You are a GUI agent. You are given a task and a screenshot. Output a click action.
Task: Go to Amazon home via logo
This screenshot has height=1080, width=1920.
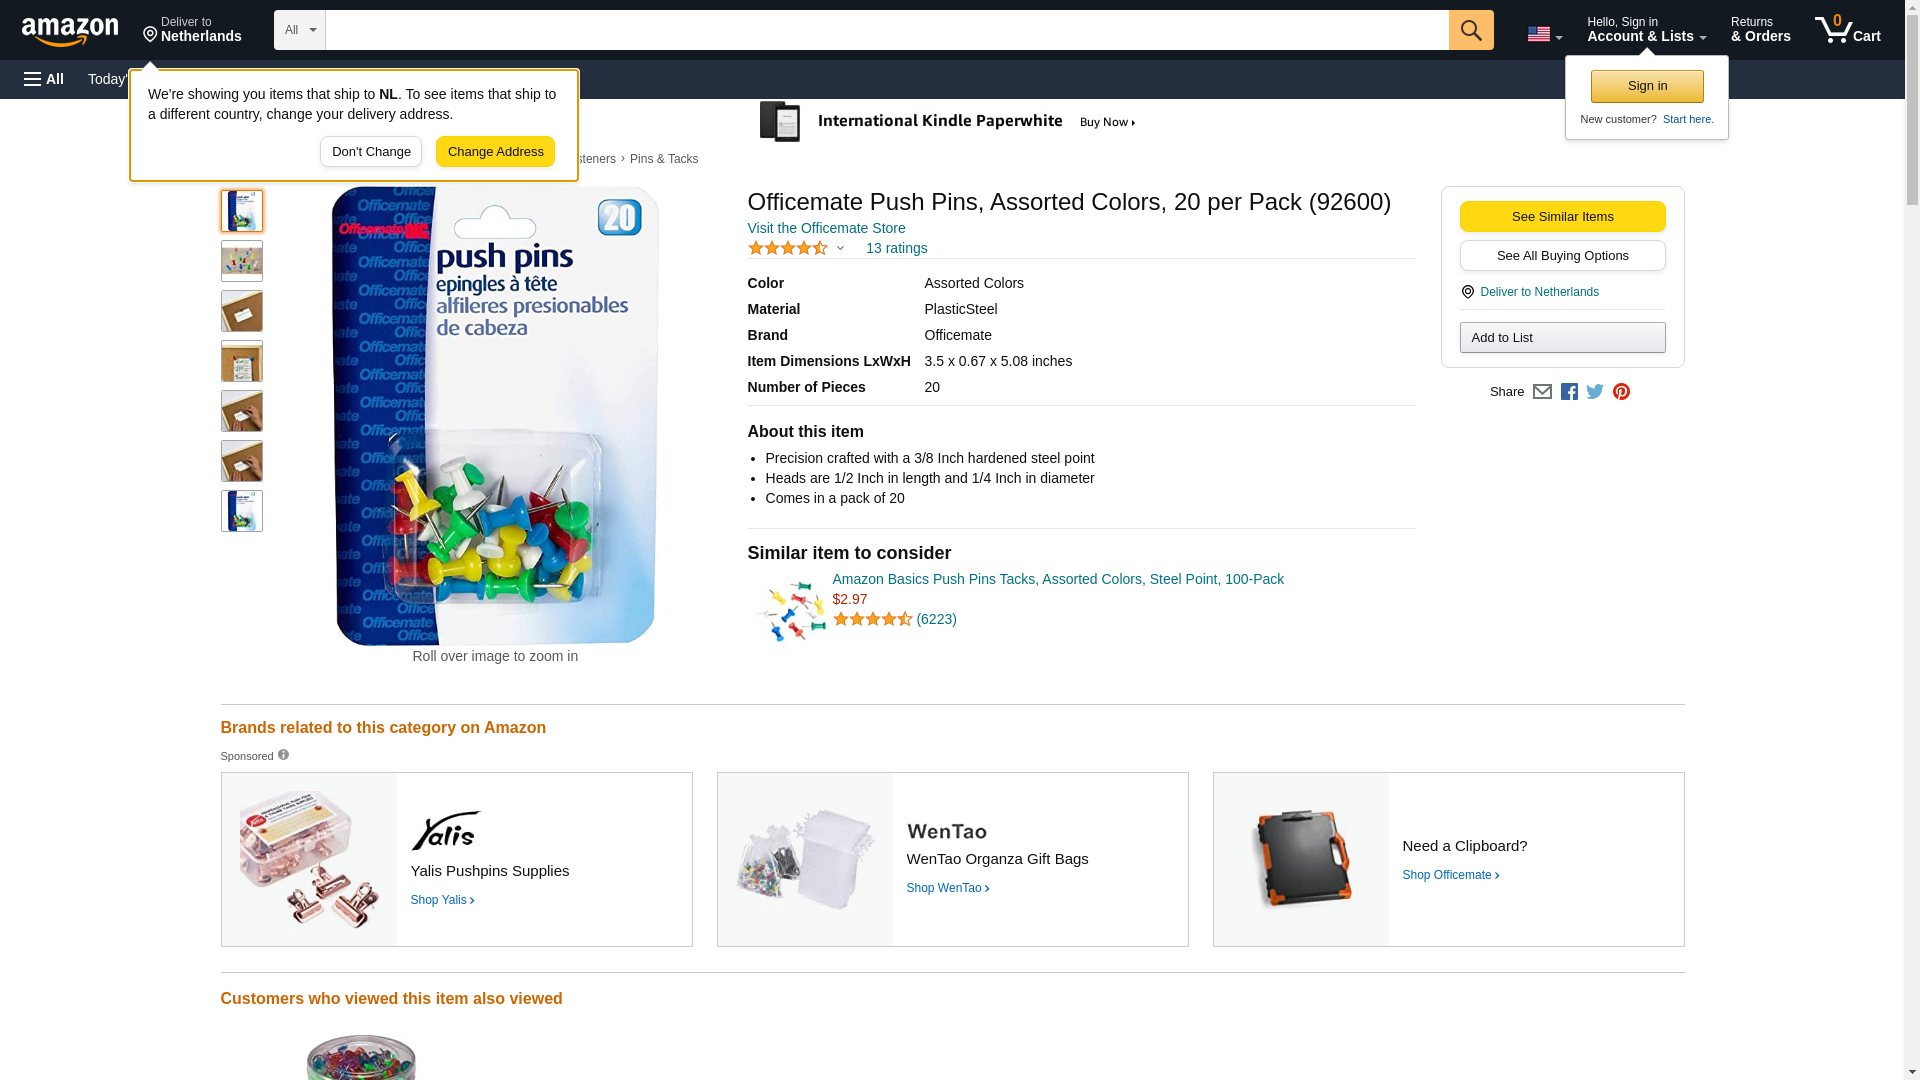coord(70,31)
